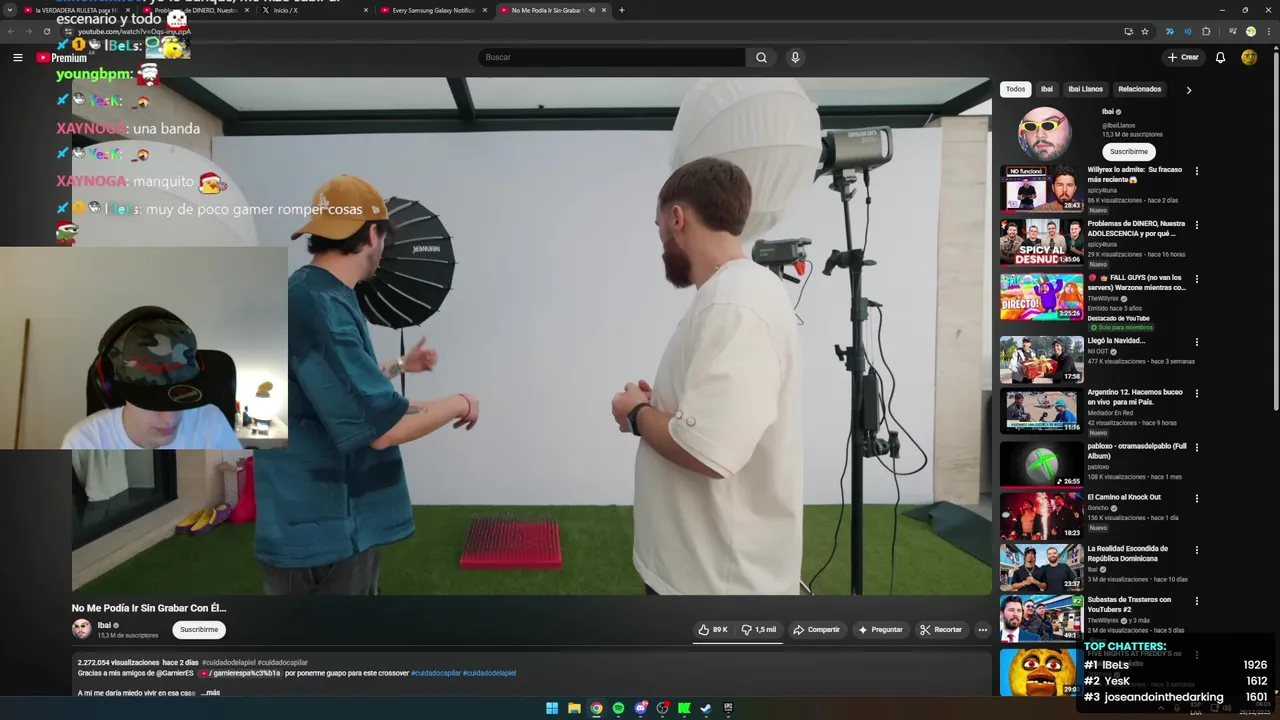Click the Chrome icon in taskbar

596,708
